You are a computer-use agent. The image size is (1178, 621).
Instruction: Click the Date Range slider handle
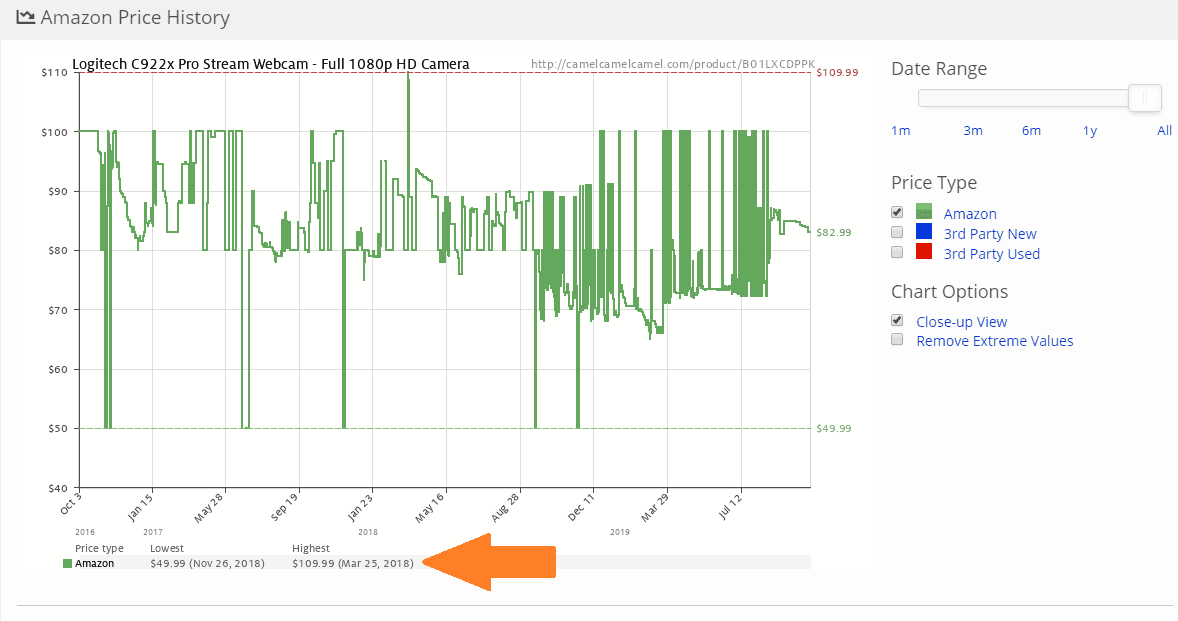tap(1145, 98)
